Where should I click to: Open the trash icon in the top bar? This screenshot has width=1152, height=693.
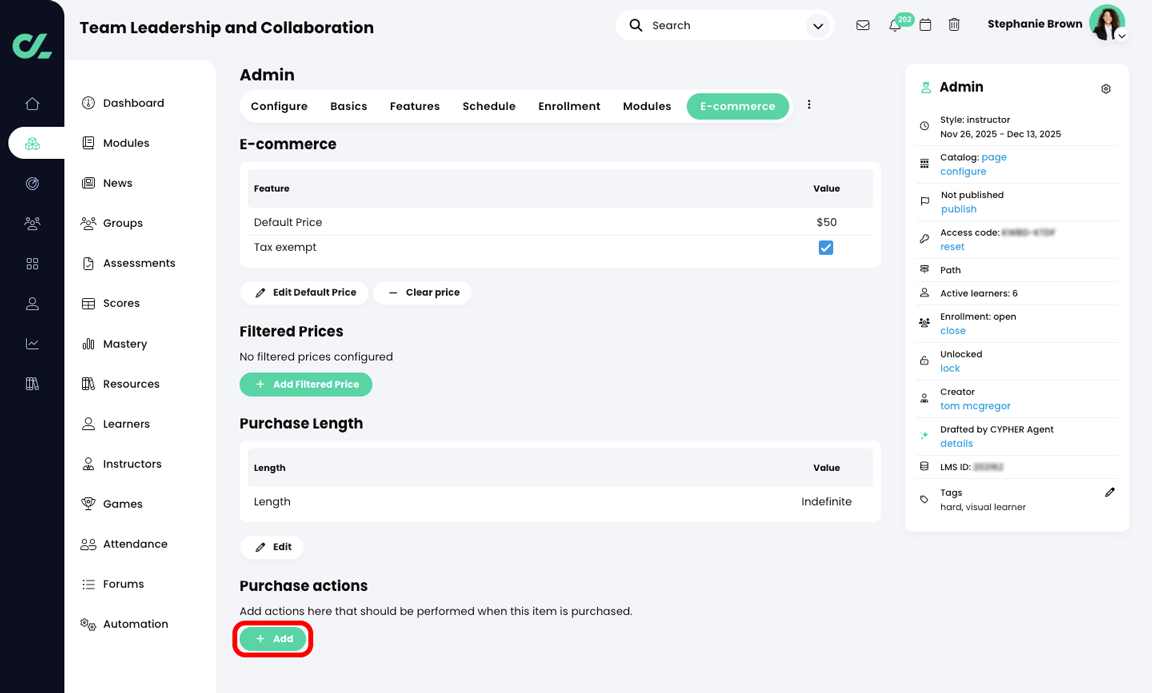coord(954,25)
